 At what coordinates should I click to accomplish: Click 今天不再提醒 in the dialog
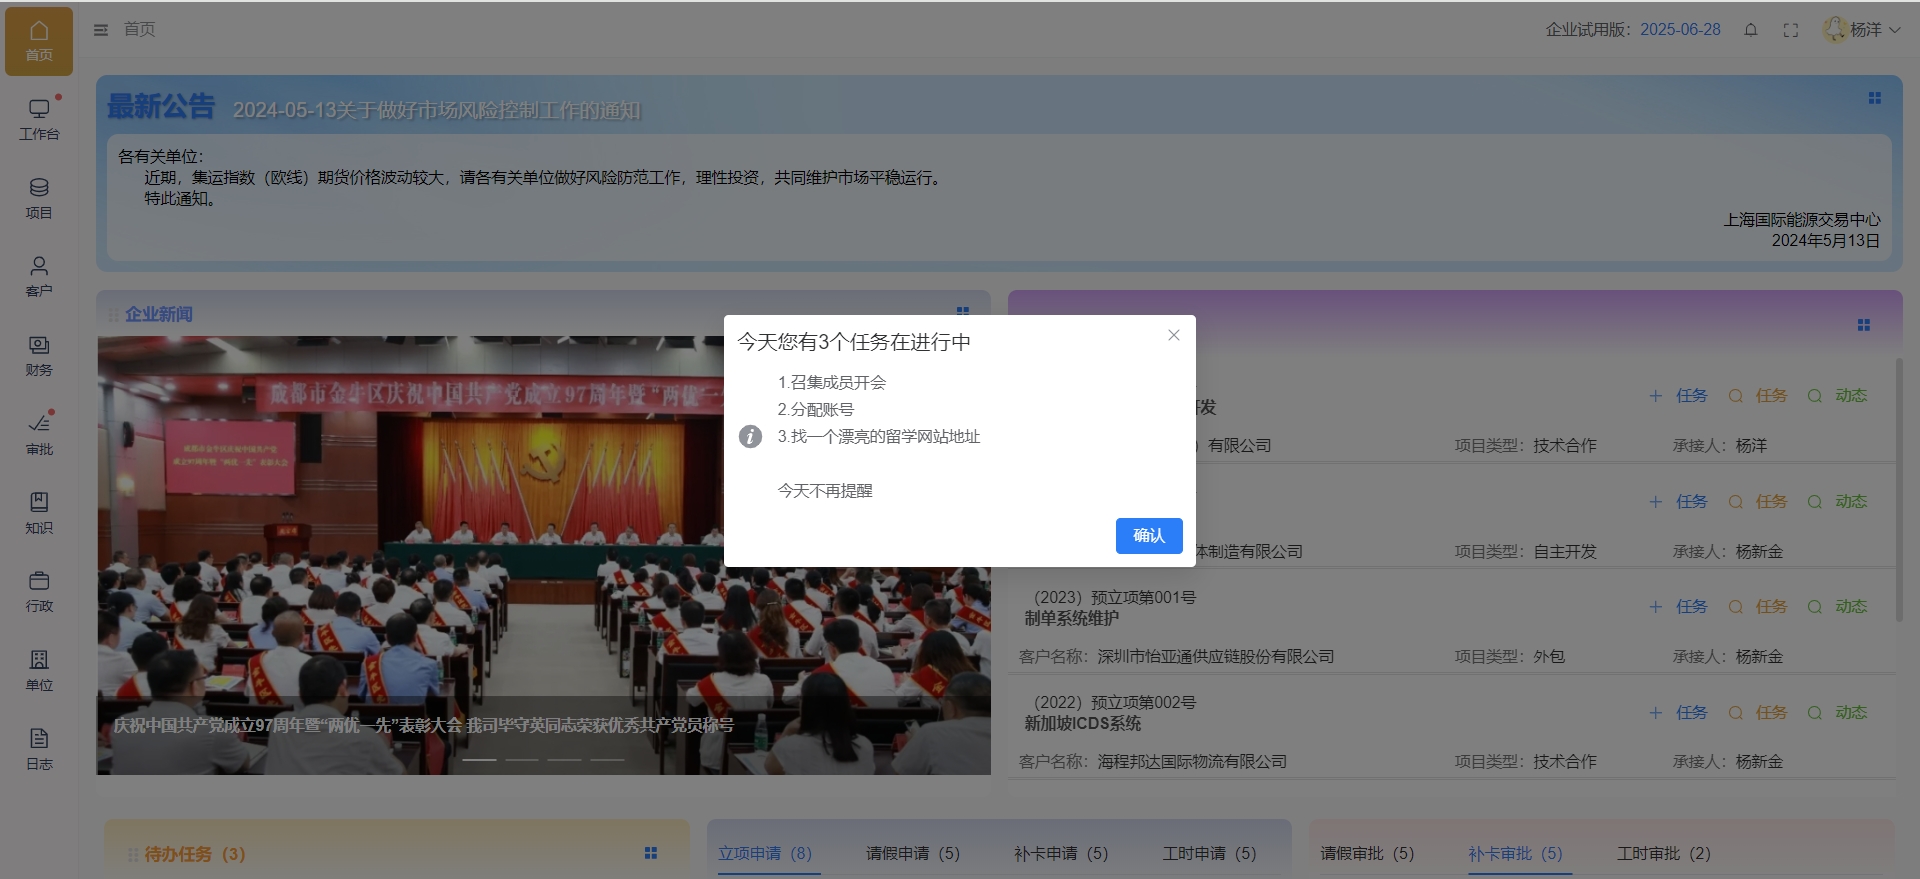825,491
